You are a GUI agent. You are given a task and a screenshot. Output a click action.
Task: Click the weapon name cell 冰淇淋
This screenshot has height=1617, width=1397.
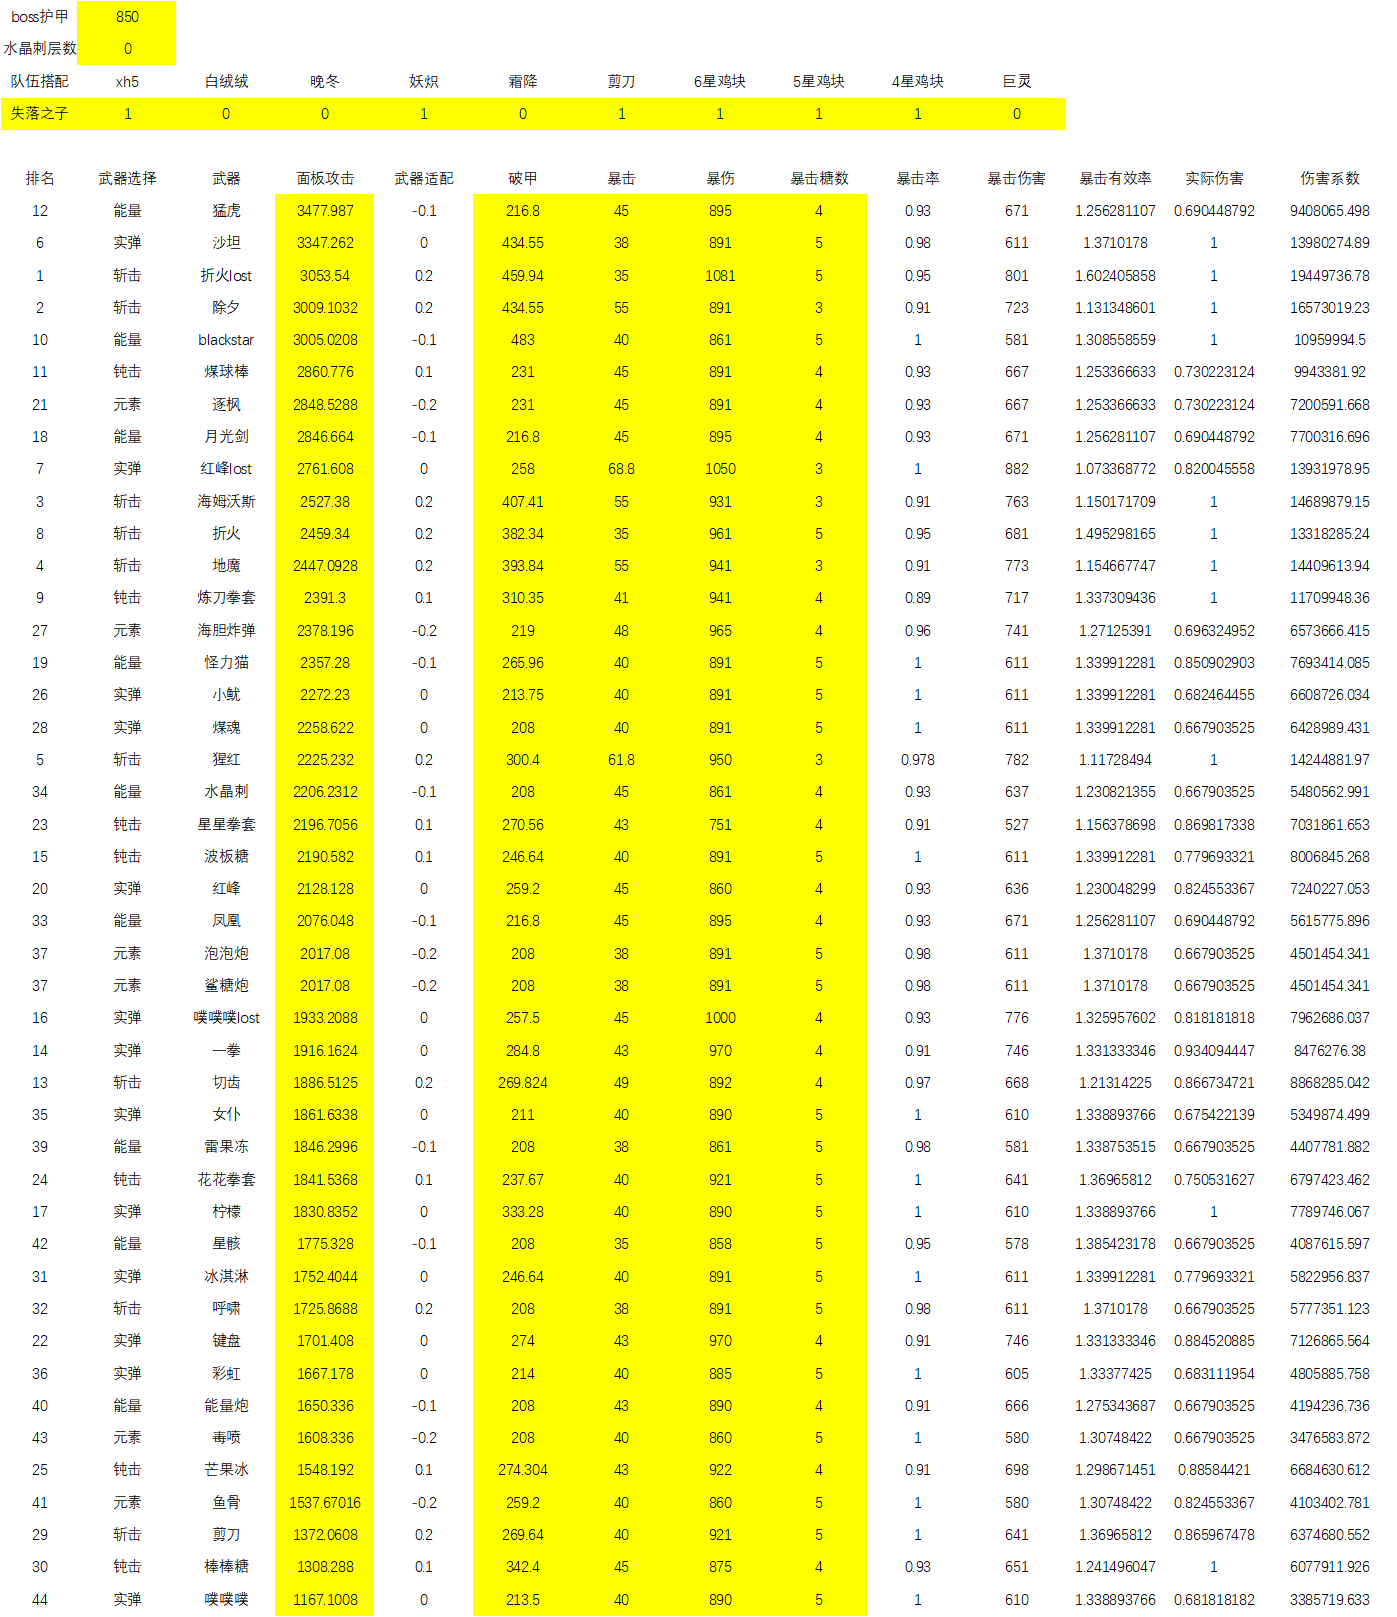[x=226, y=1277]
